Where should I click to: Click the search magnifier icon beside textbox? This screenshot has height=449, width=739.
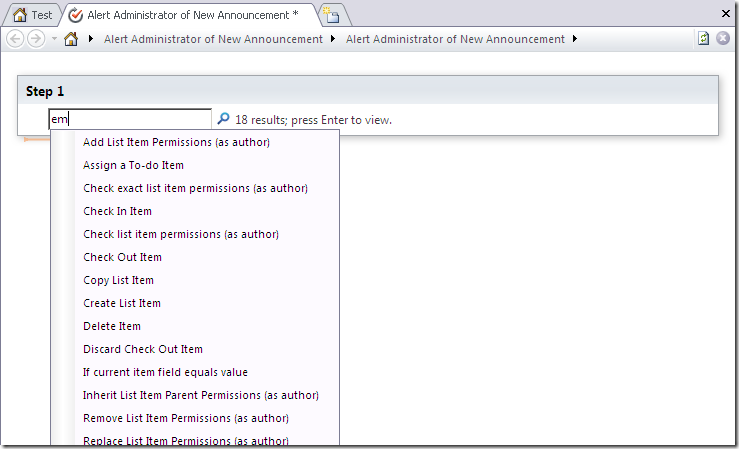223,119
